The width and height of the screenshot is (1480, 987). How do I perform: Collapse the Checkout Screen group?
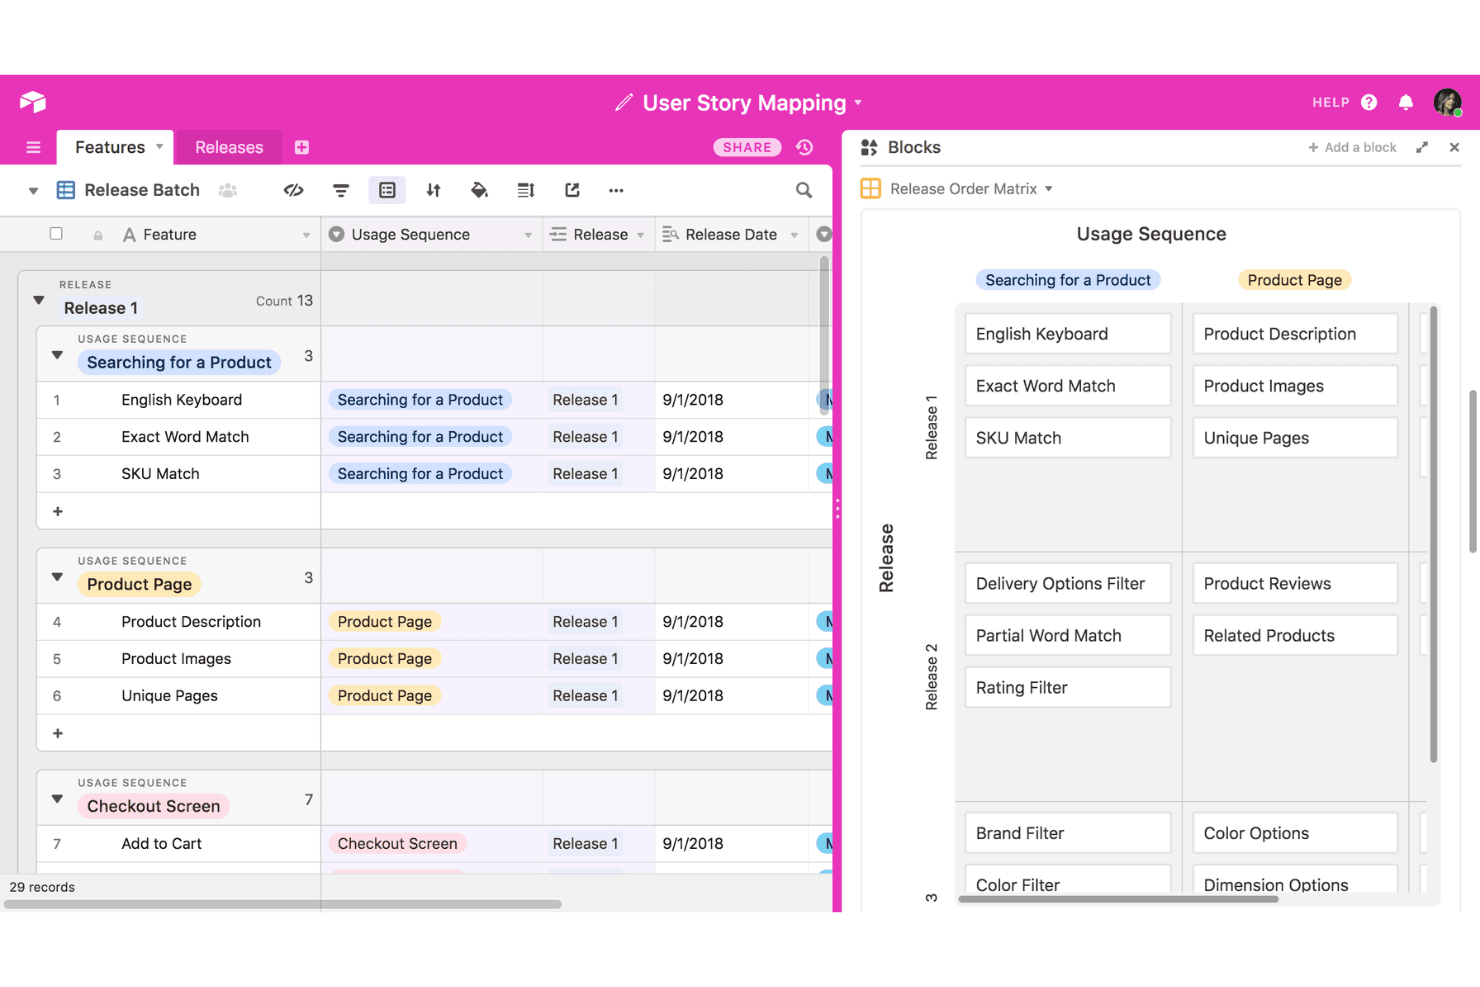point(57,799)
